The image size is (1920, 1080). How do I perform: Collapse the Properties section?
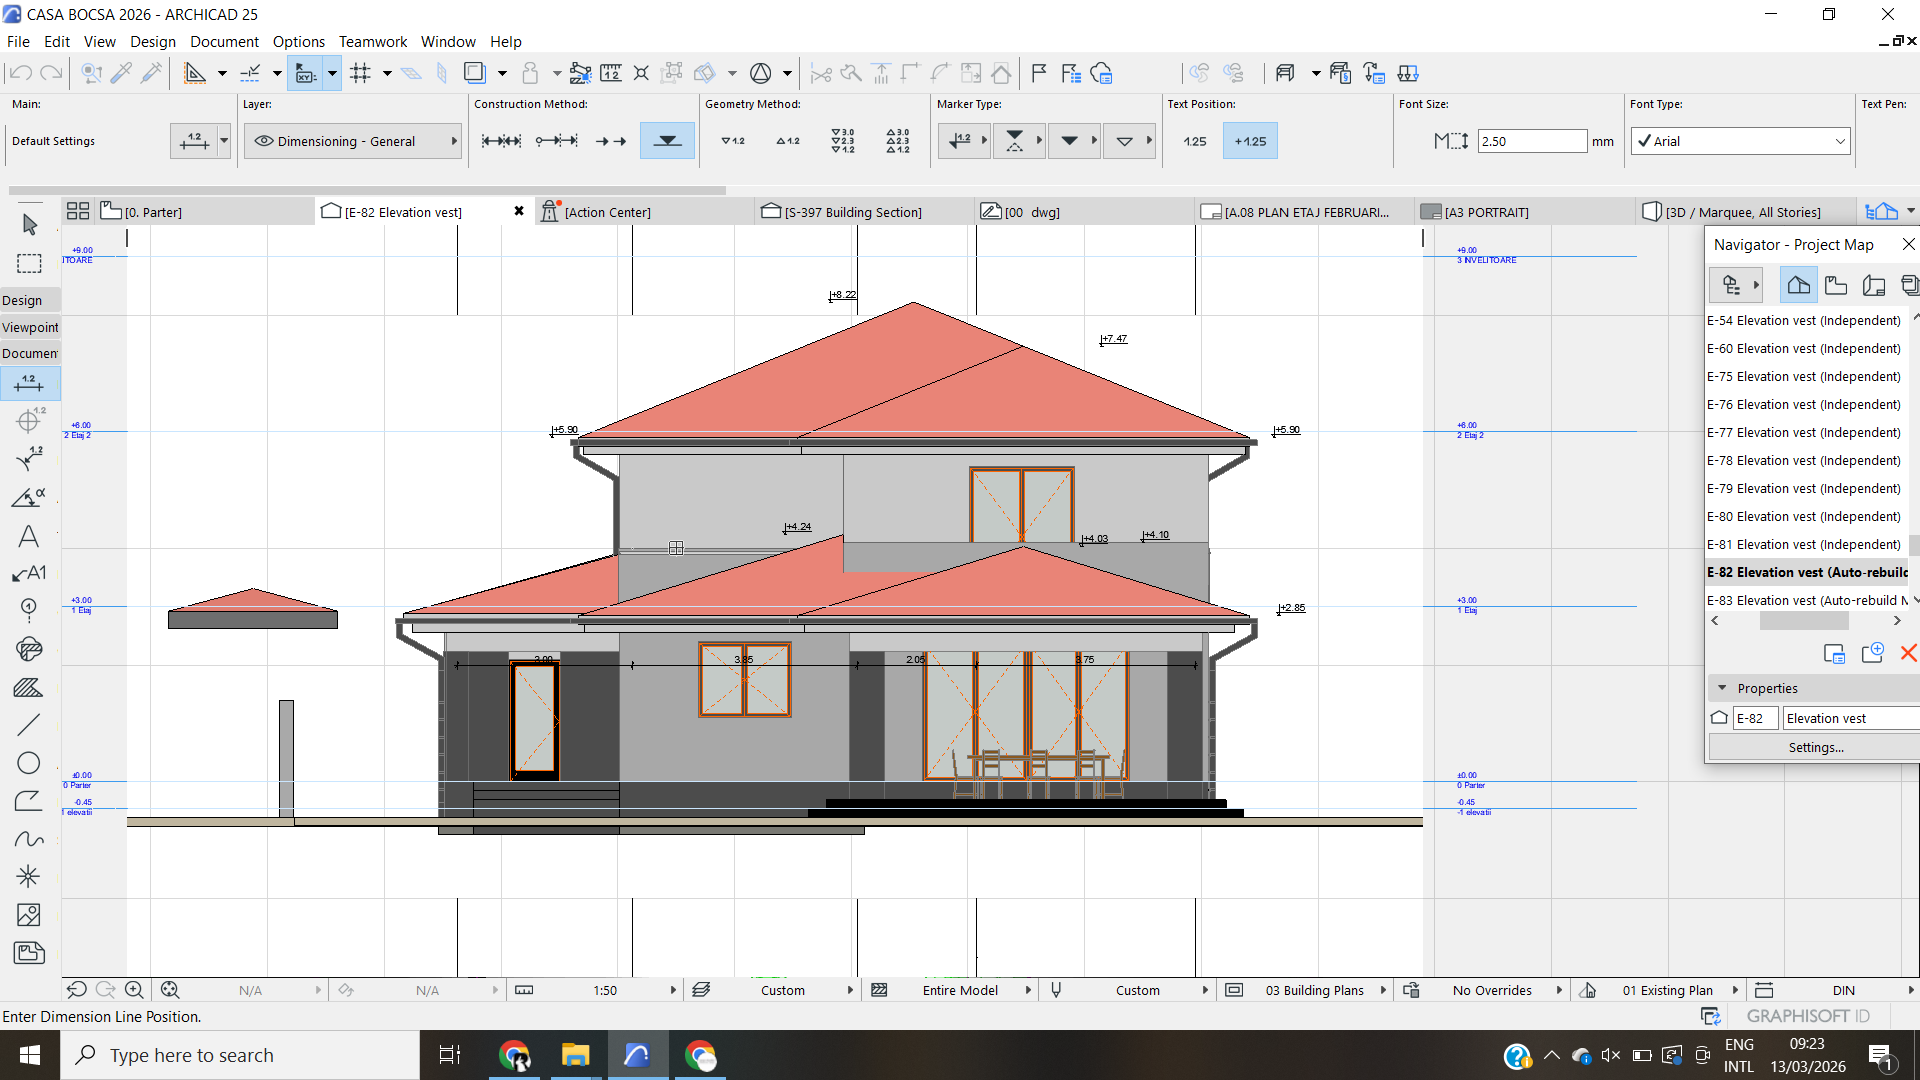(1722, 688)
